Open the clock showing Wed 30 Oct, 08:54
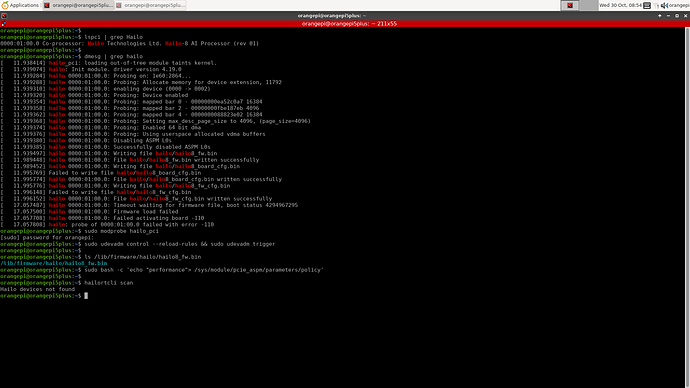Screen dimensions: 690x388 tap(620, 5)
